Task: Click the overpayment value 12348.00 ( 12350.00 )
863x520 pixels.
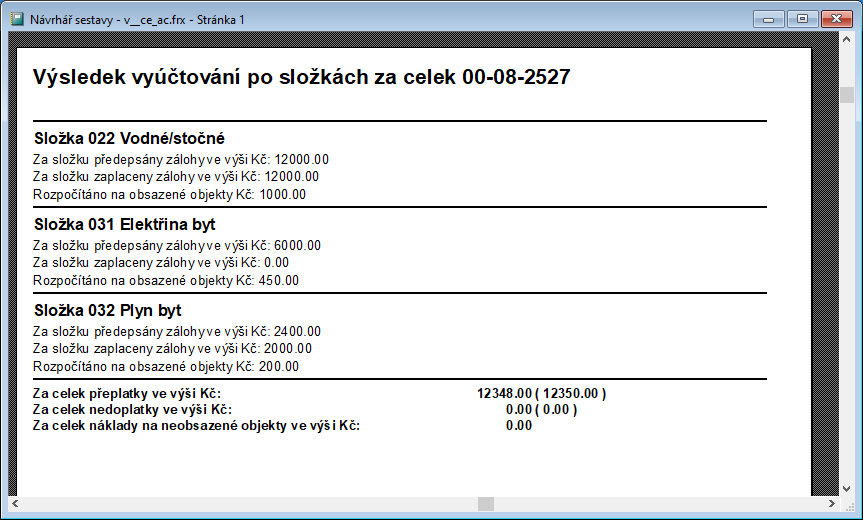Action: coord(542,393)
